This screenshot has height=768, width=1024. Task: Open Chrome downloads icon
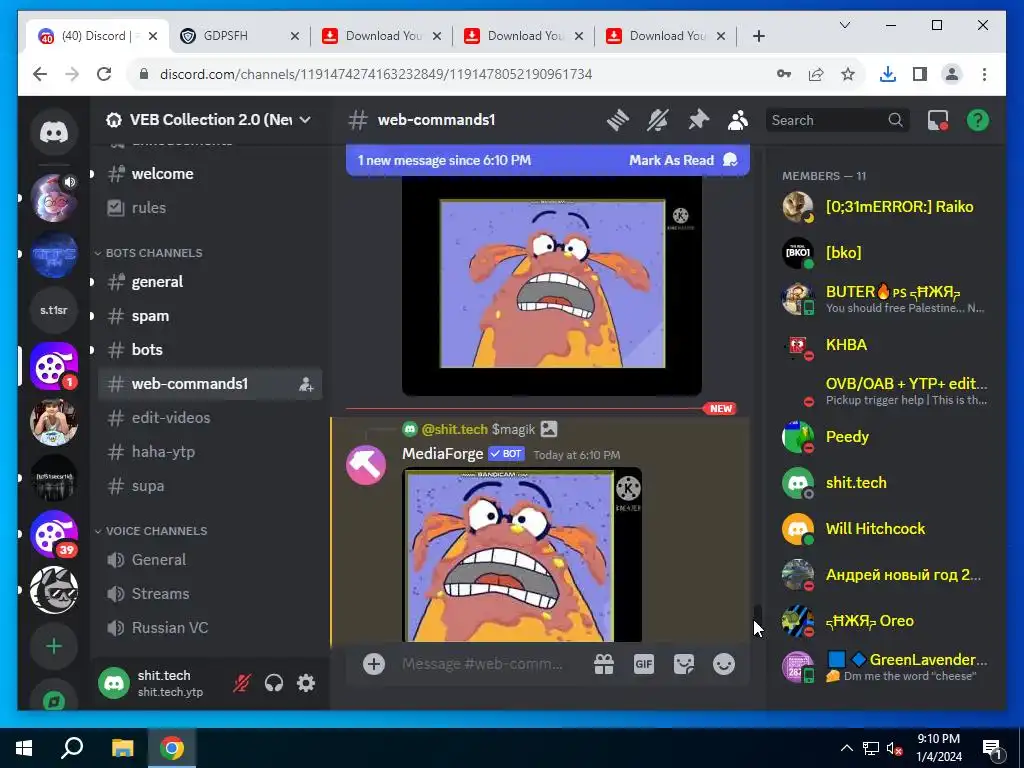click(888, 74)
